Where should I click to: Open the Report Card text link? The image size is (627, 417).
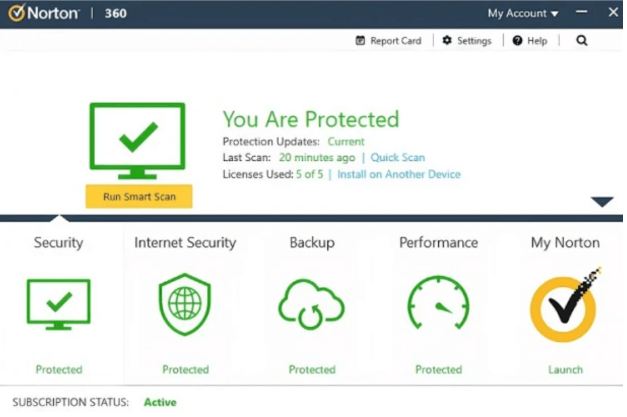click(x=396, y=41)
